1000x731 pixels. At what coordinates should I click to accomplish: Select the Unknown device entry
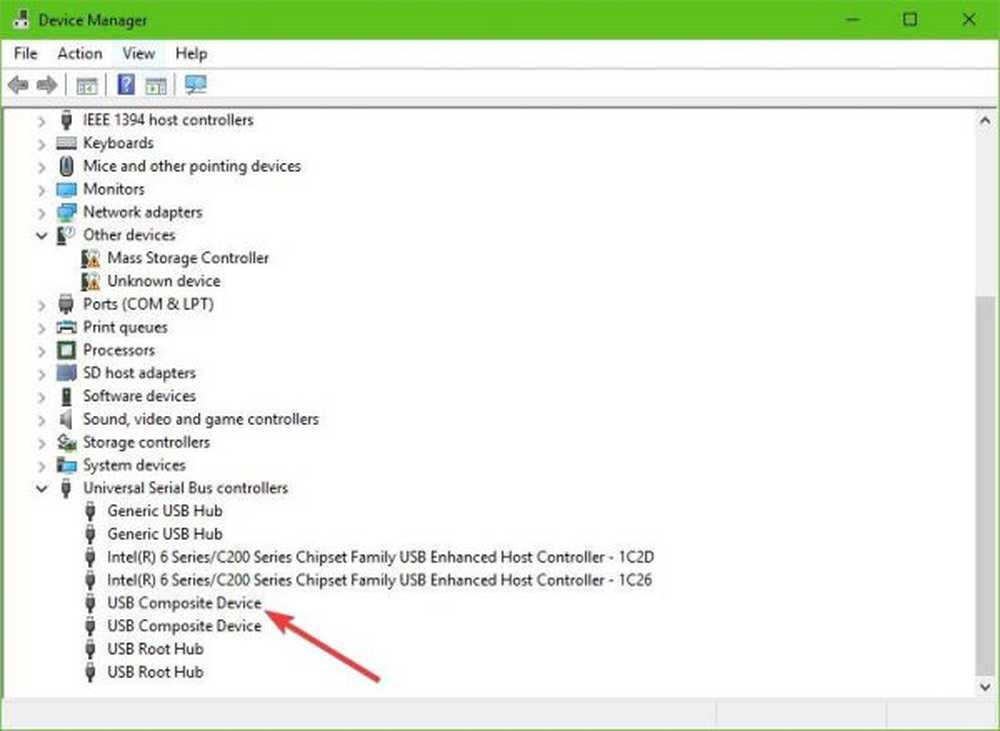pyautogui.click(x=163, y=281)
